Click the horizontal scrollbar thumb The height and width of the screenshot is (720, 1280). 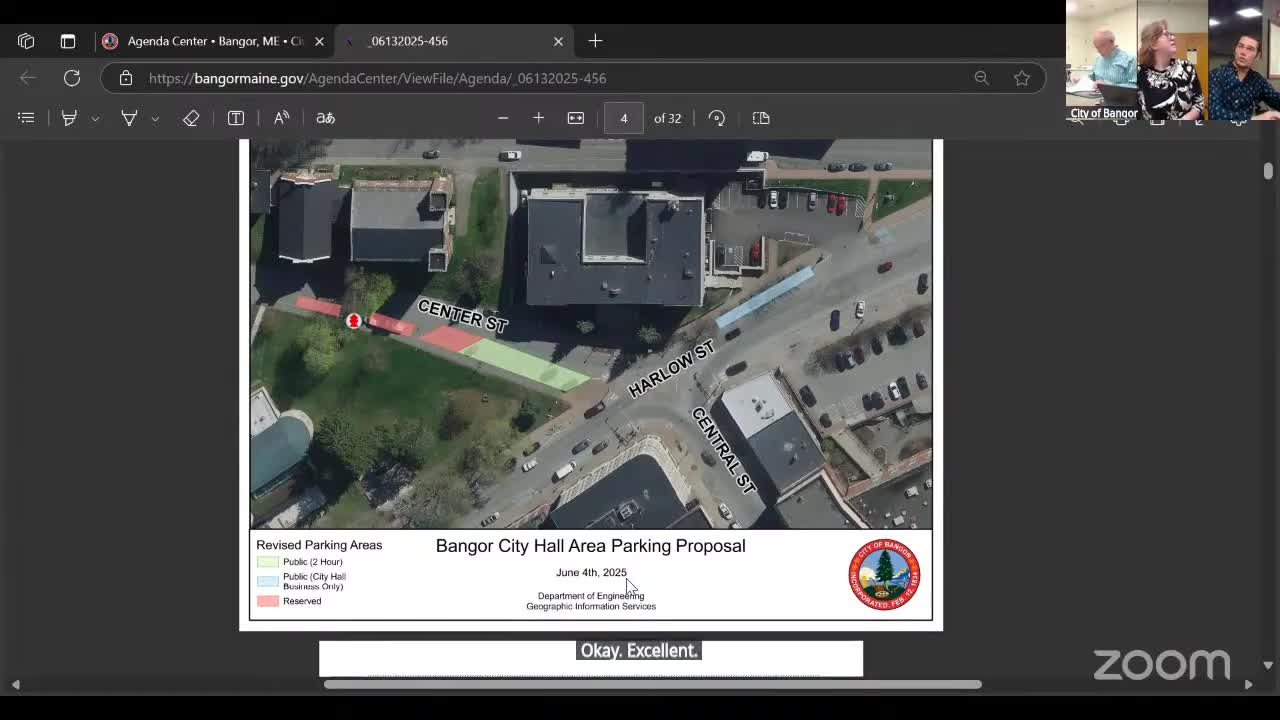pos(653,685)
